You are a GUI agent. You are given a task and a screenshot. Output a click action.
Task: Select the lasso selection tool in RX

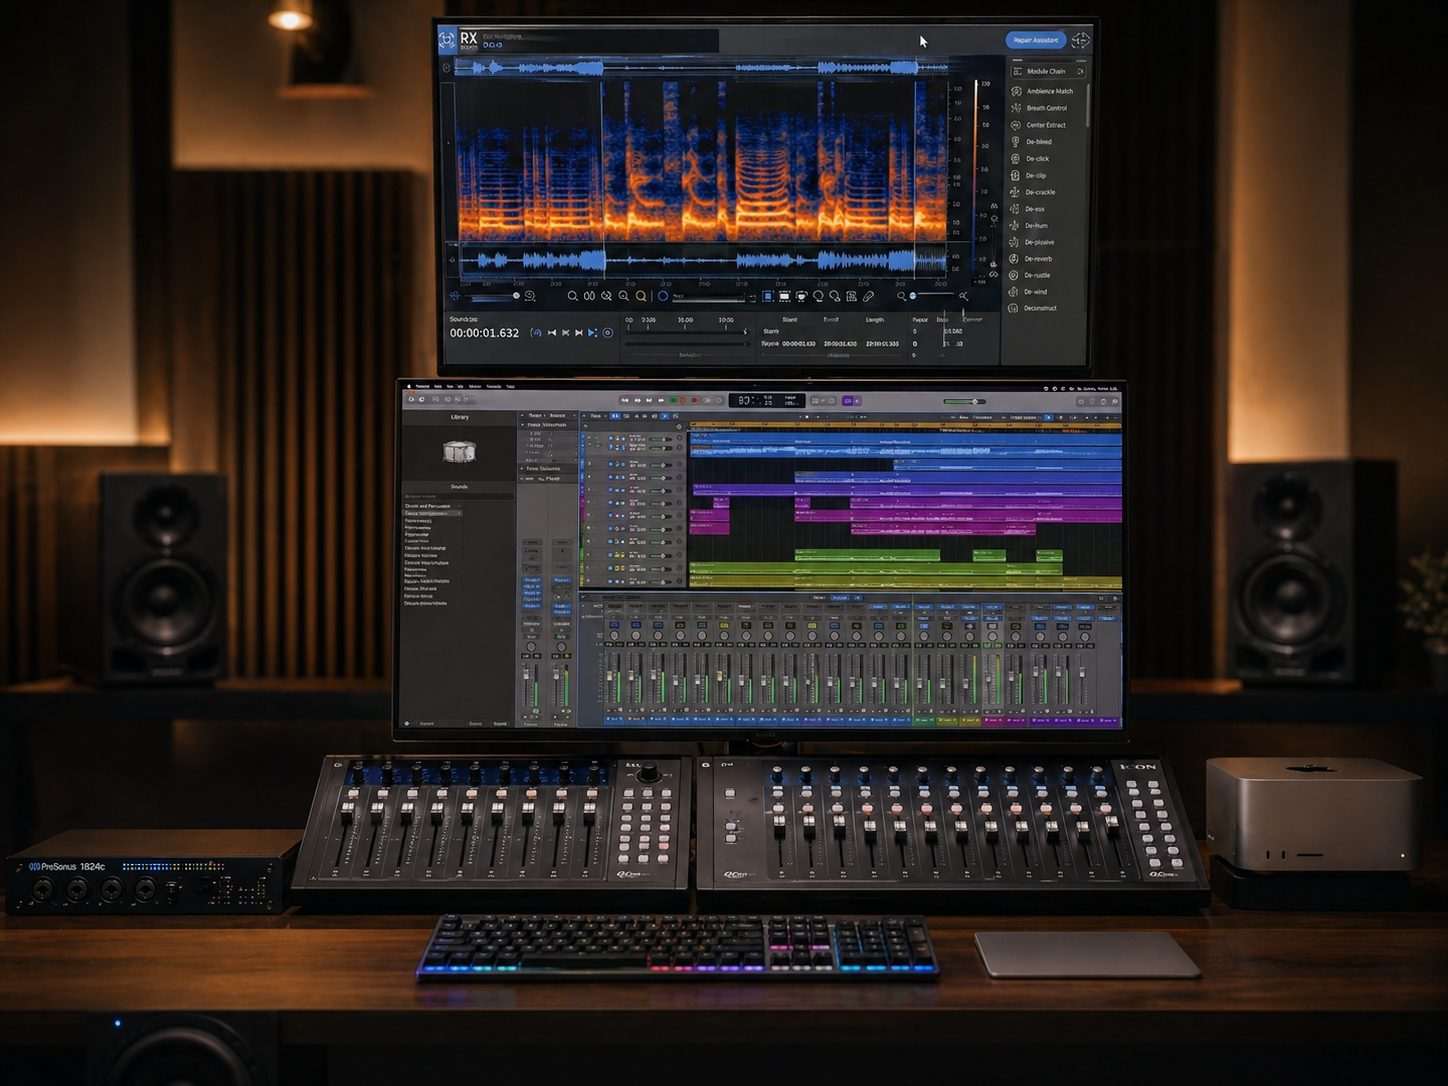coord(818,296)
